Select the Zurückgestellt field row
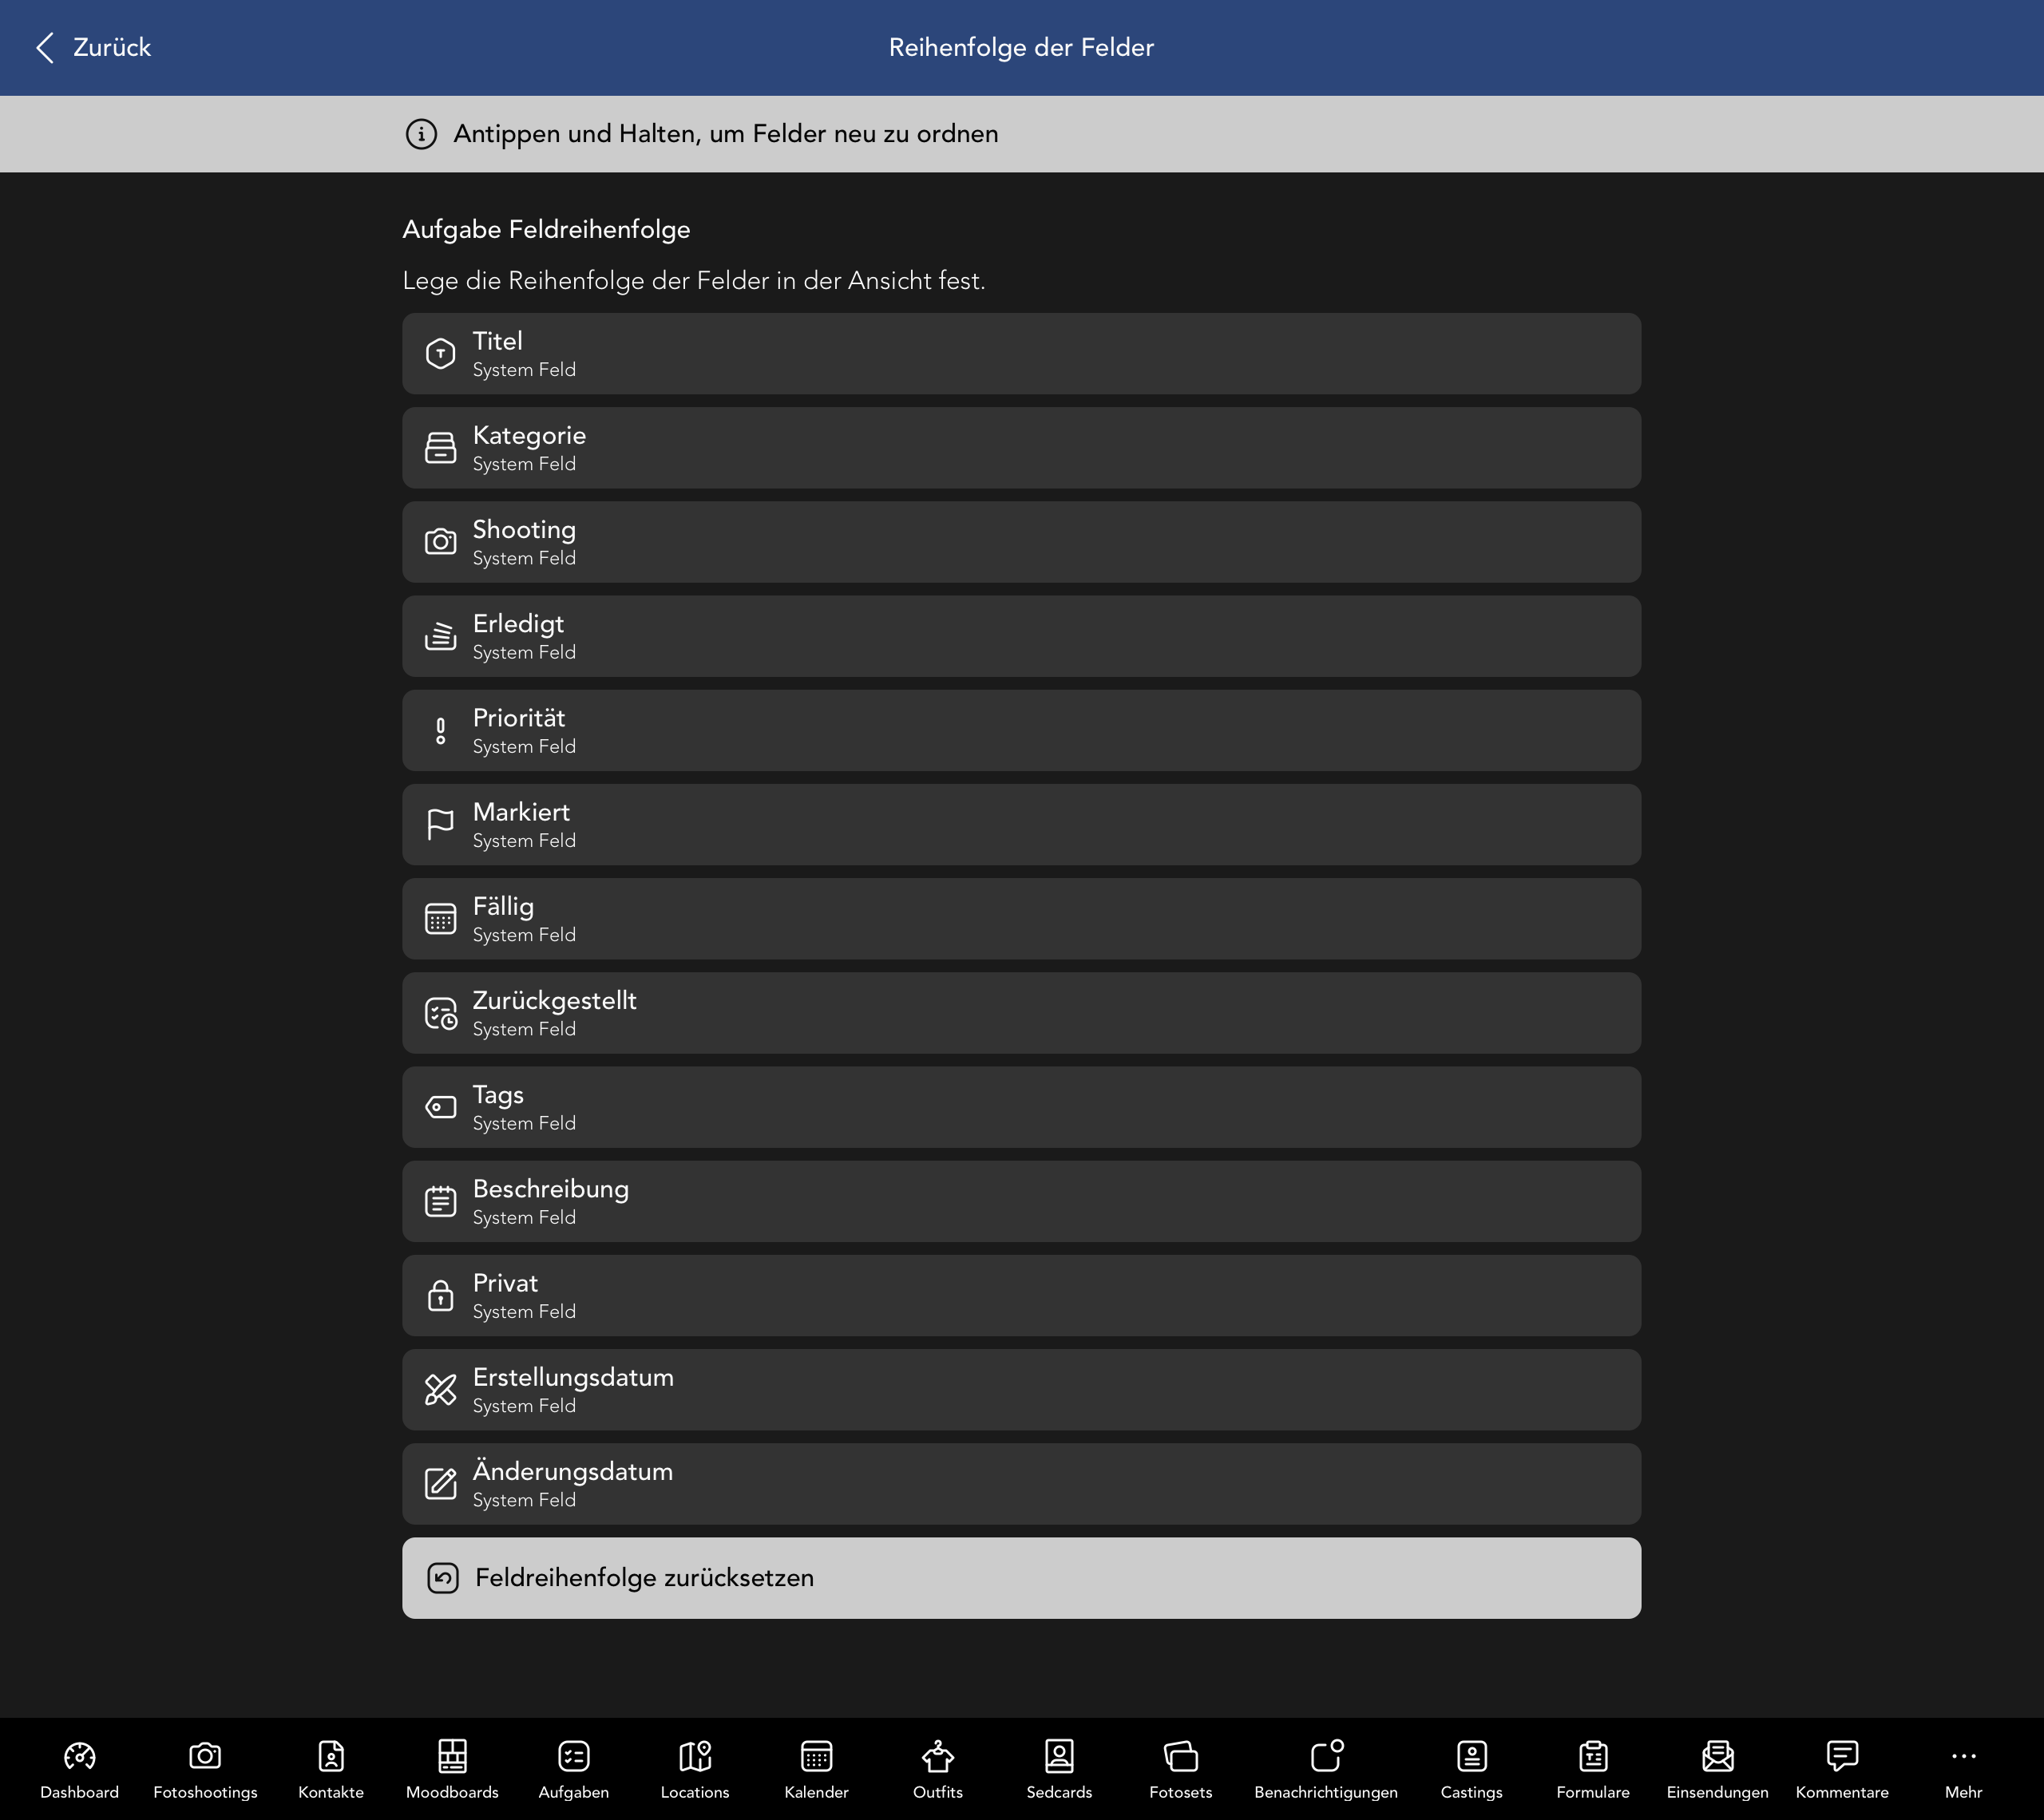The image size is (2044, 1820). point(1021,1013)
